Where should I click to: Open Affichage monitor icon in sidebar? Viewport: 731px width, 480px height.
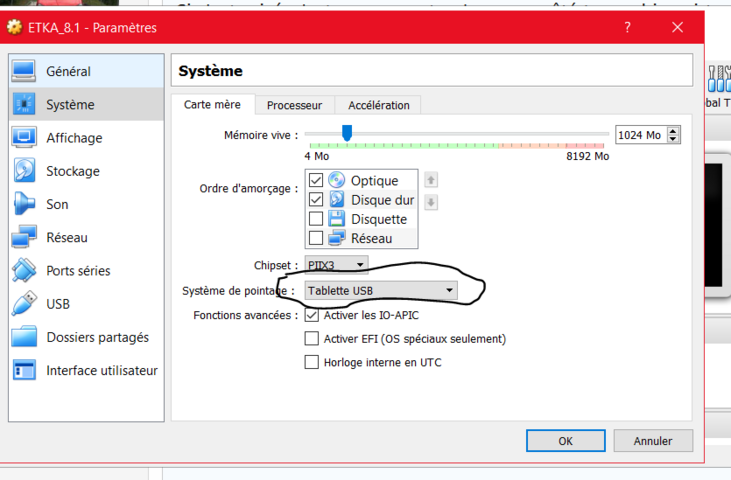pyautogui.click(x=23, y=137)
